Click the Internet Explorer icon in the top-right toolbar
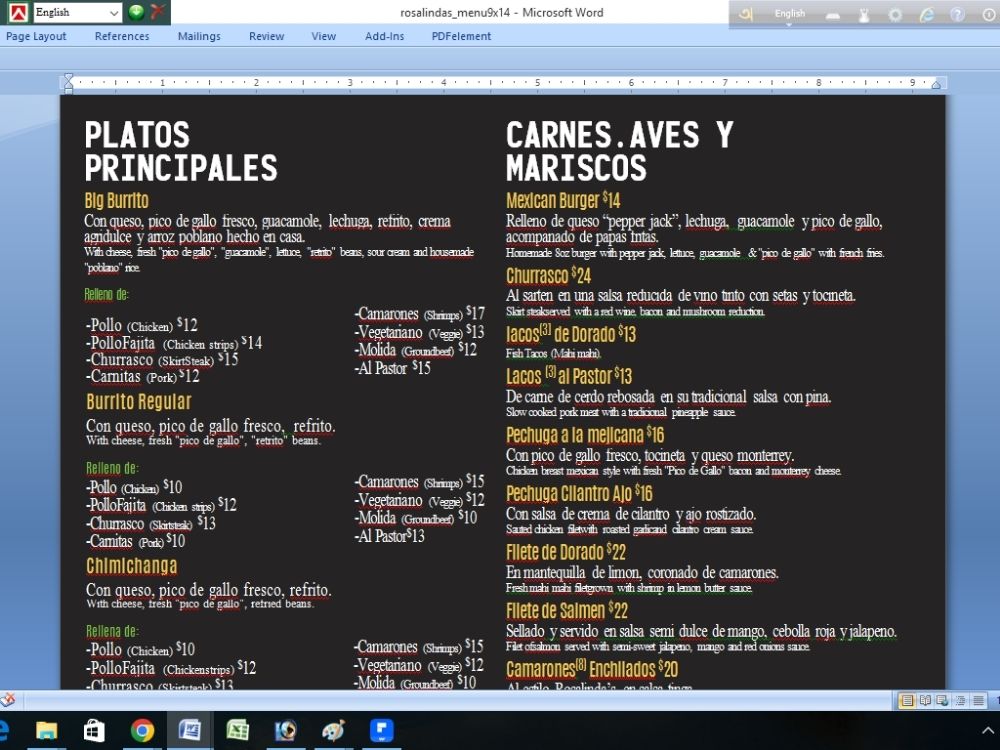The width and height of the screenshot is (1000, 750). [x=927, y=15]
